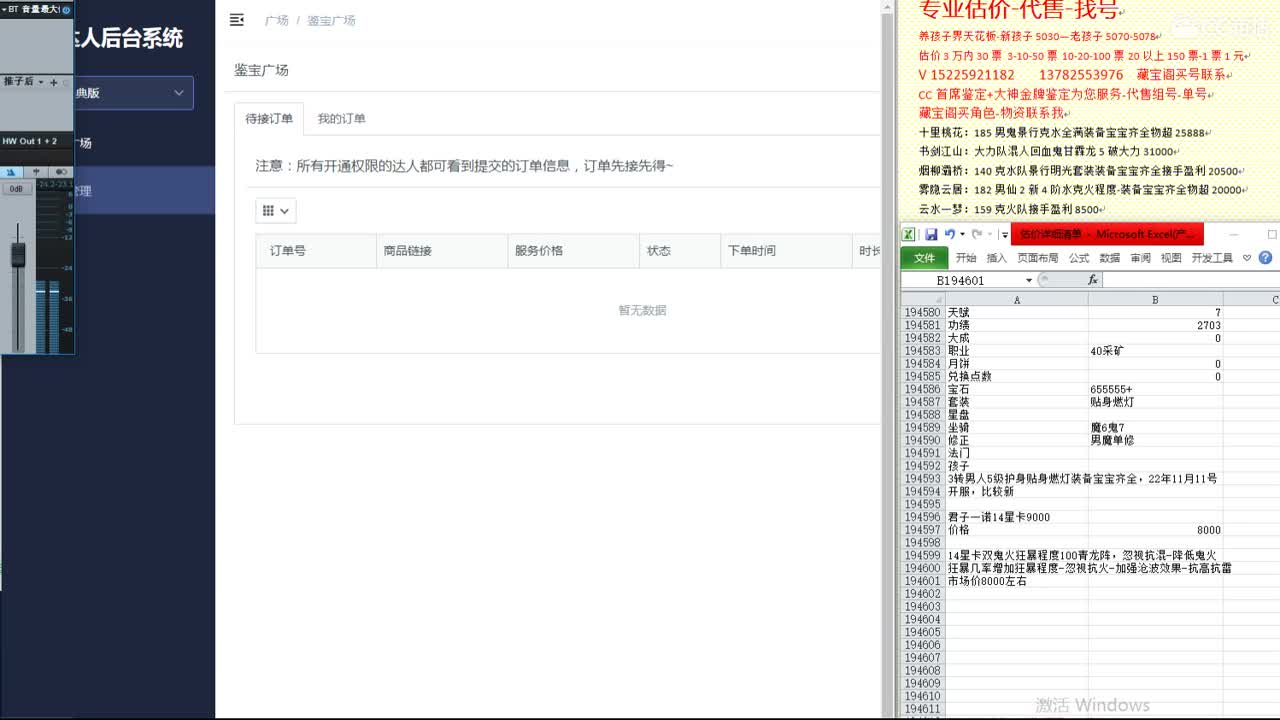The width and height of the screenshot is (1280, 720).
Task: Open the Excel 公式 ribbon tab
Action: 1079,258
